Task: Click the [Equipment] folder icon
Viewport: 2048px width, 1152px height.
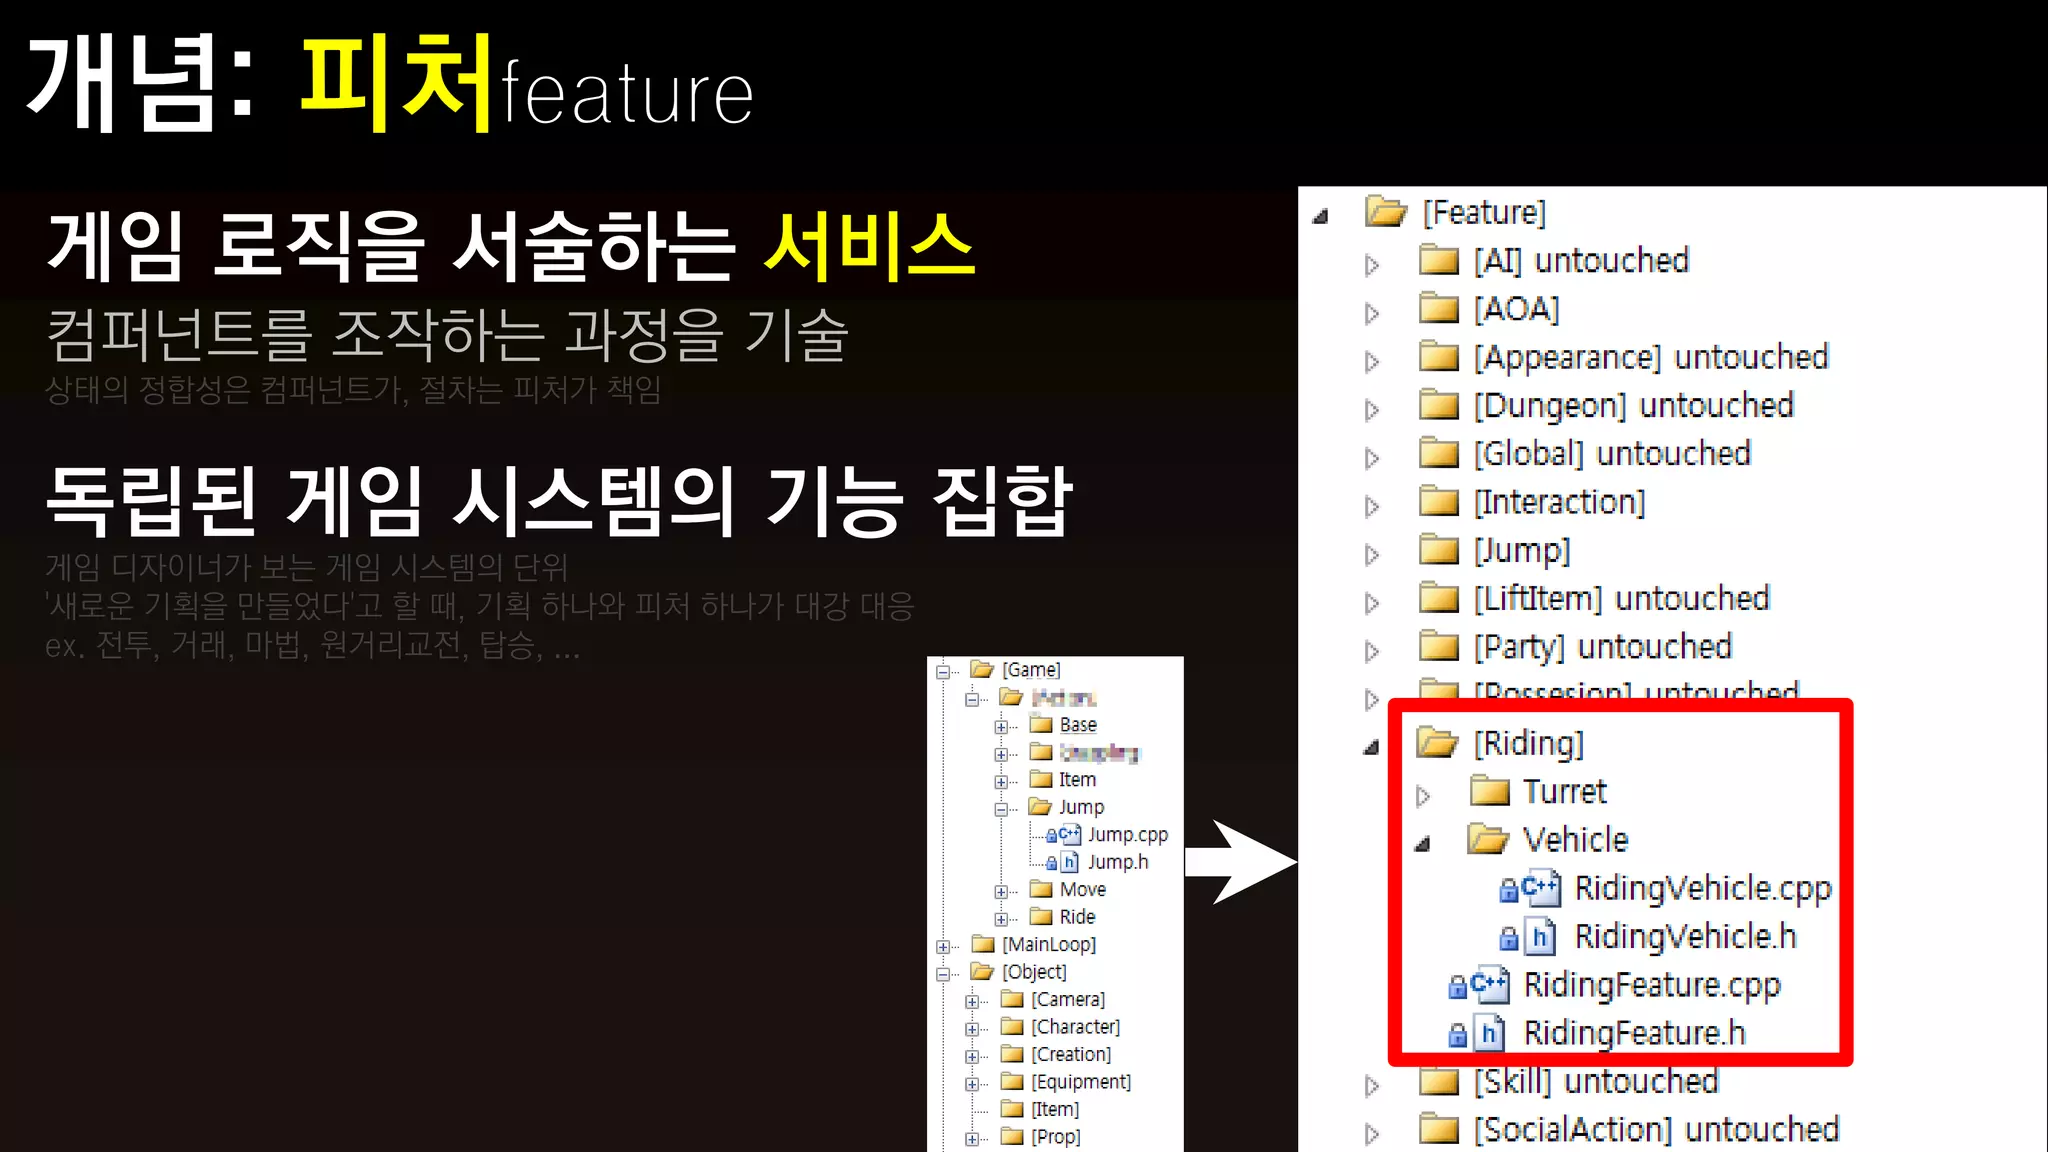Action: tap(1013, 1081)
